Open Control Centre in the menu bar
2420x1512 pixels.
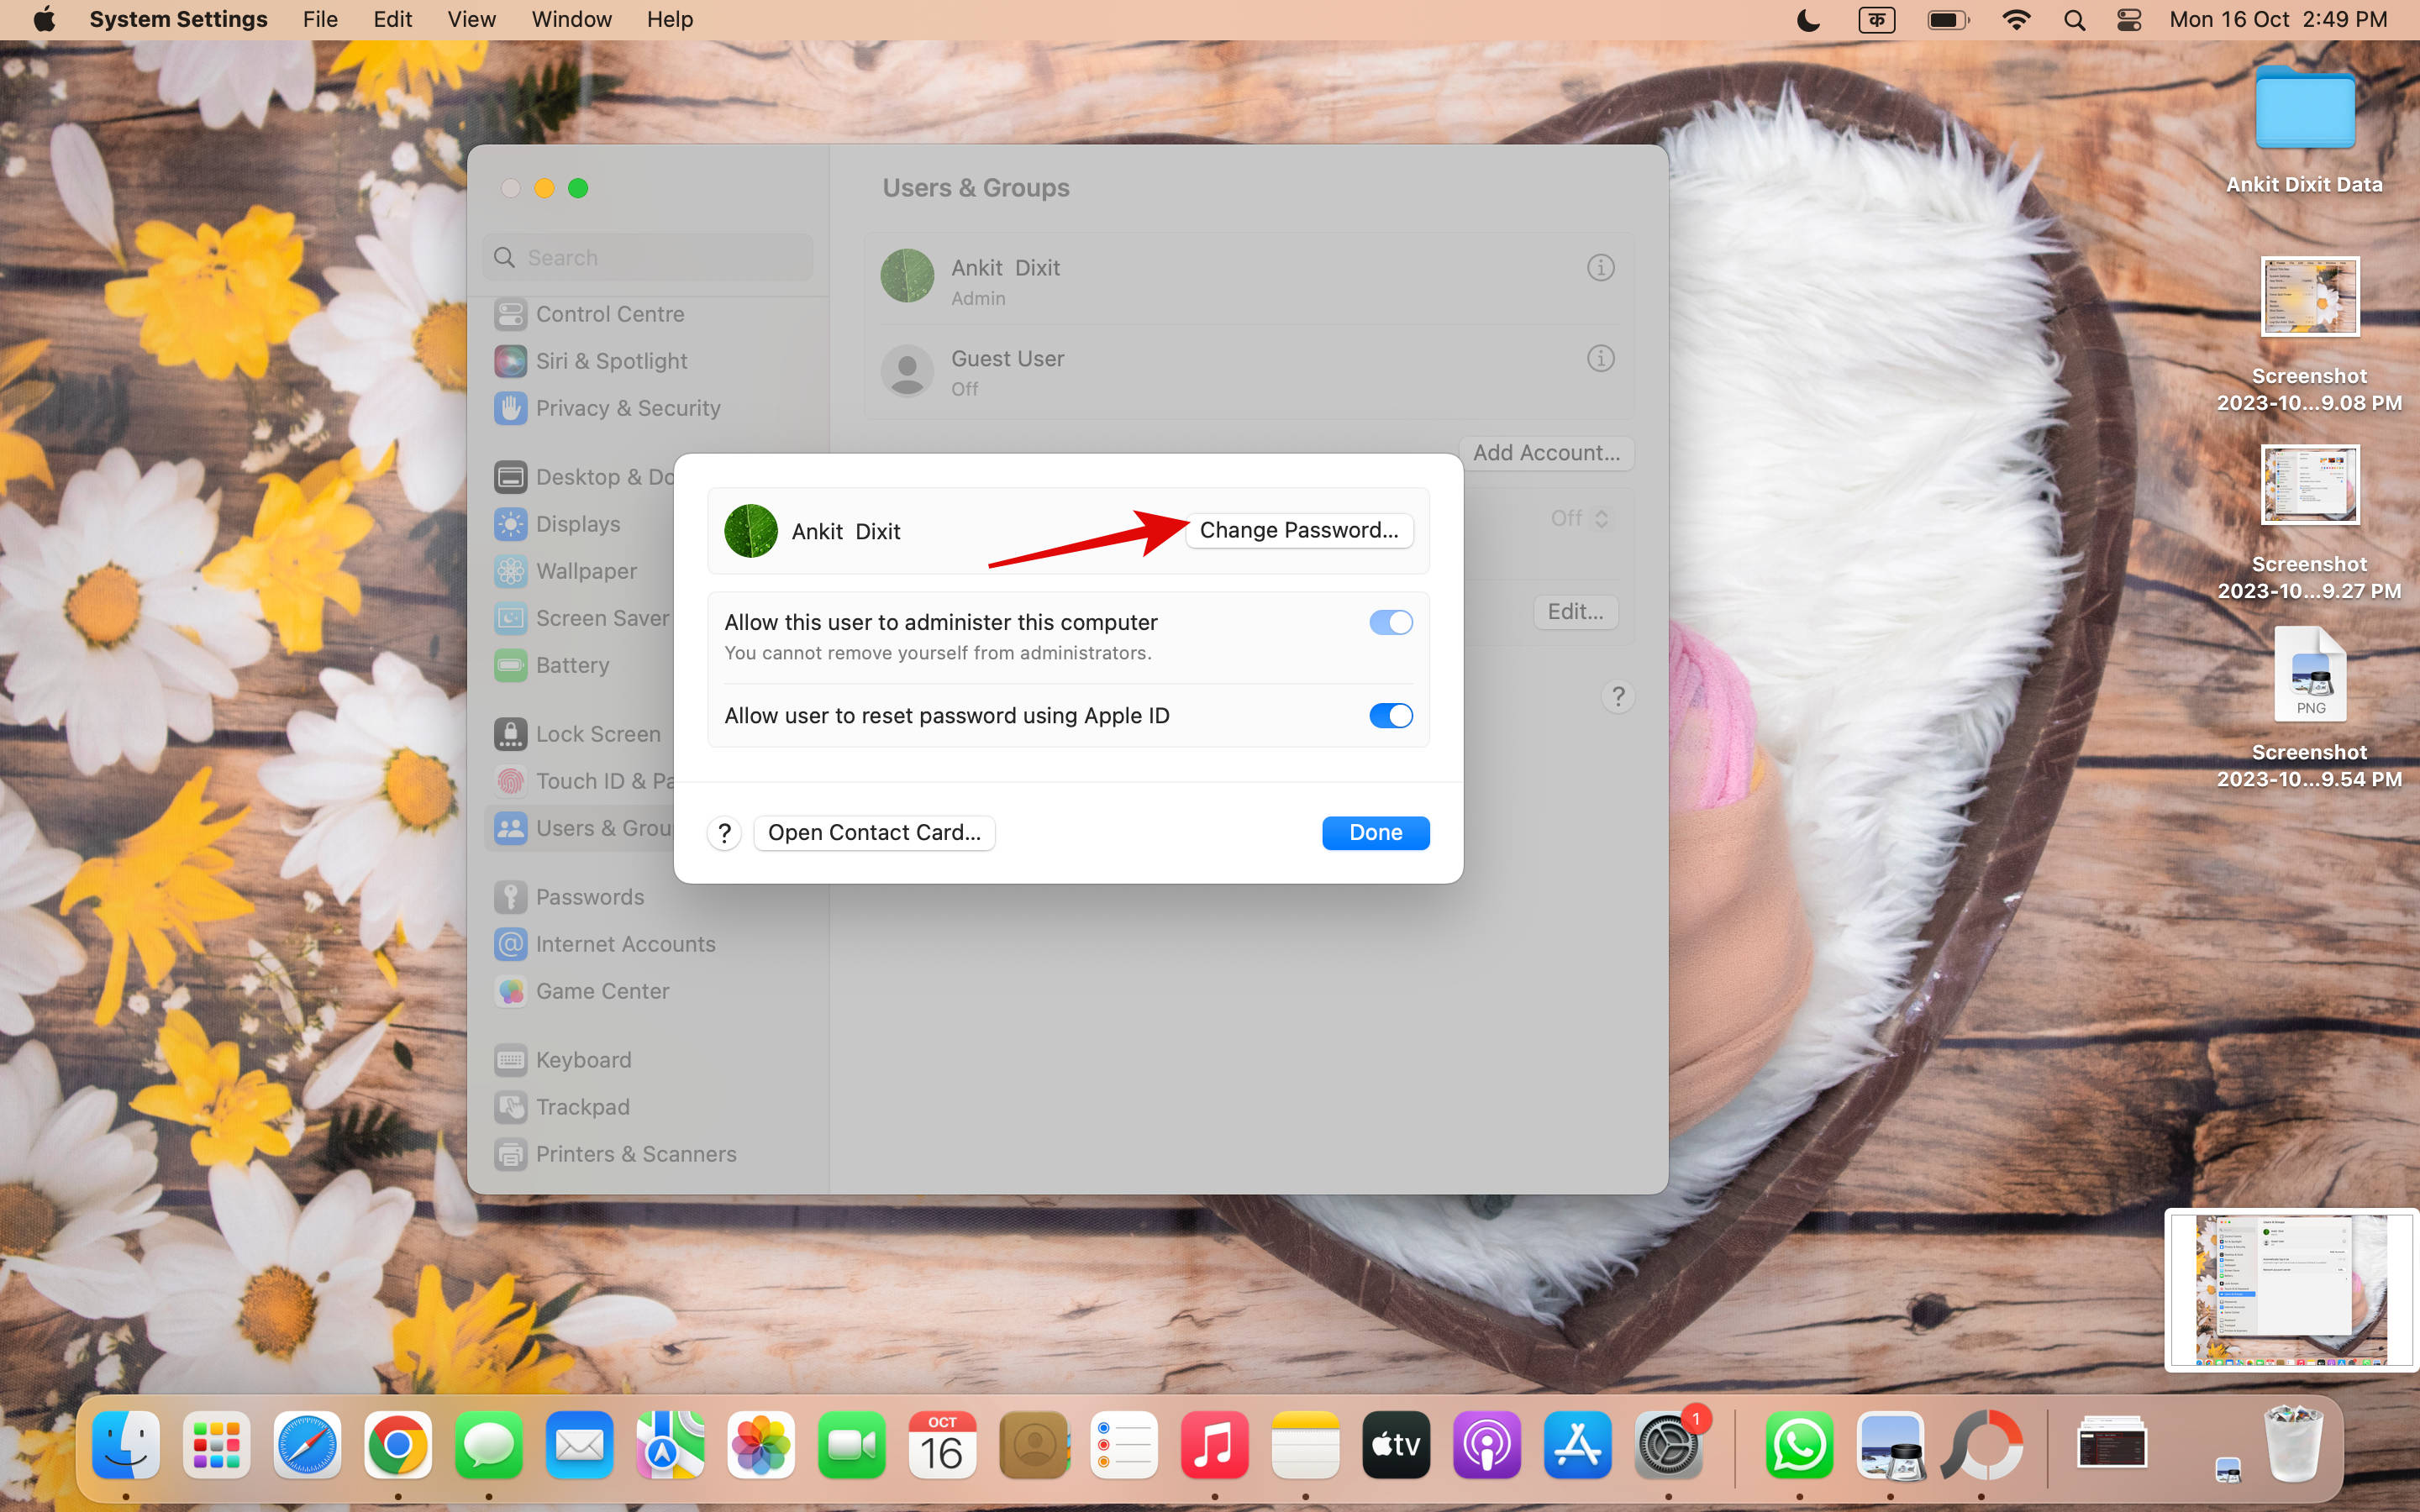click(x=2129, y=20)
